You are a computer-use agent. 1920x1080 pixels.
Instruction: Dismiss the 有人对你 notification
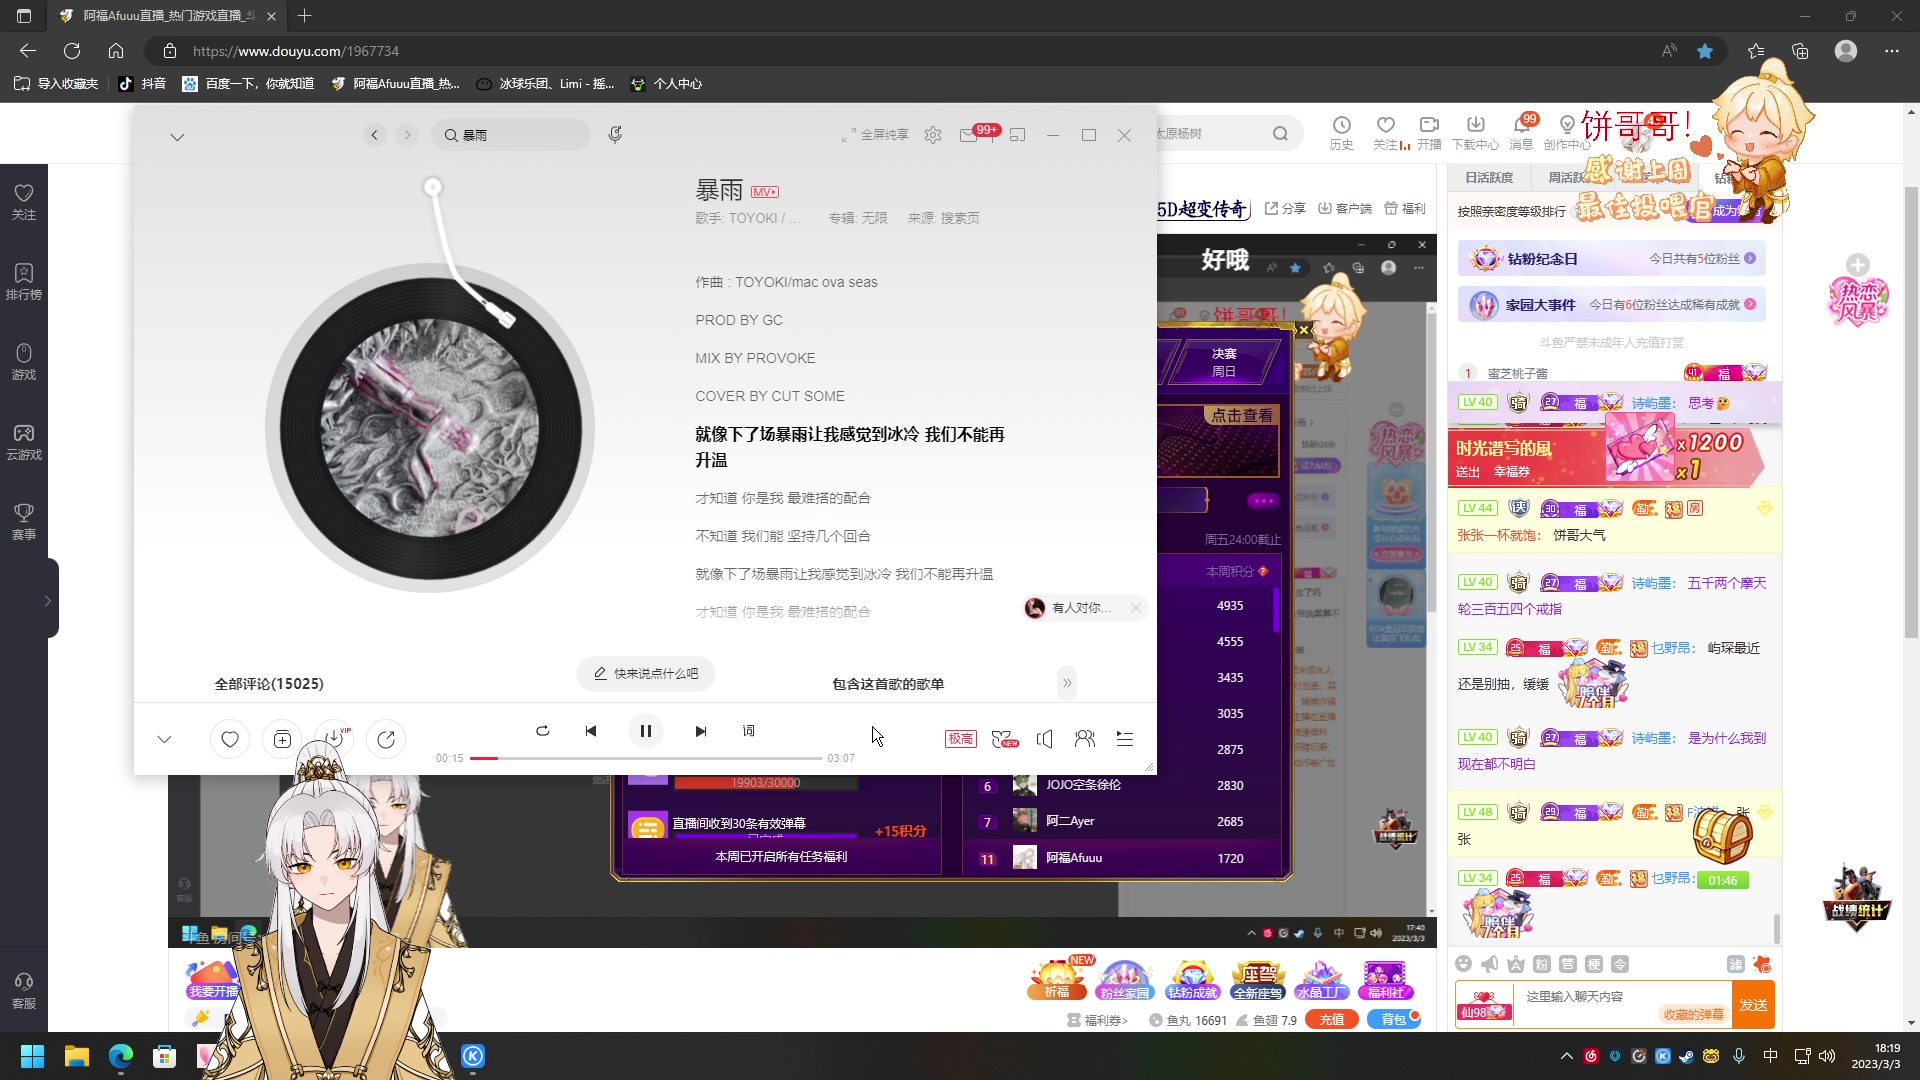coord(1136,608)
